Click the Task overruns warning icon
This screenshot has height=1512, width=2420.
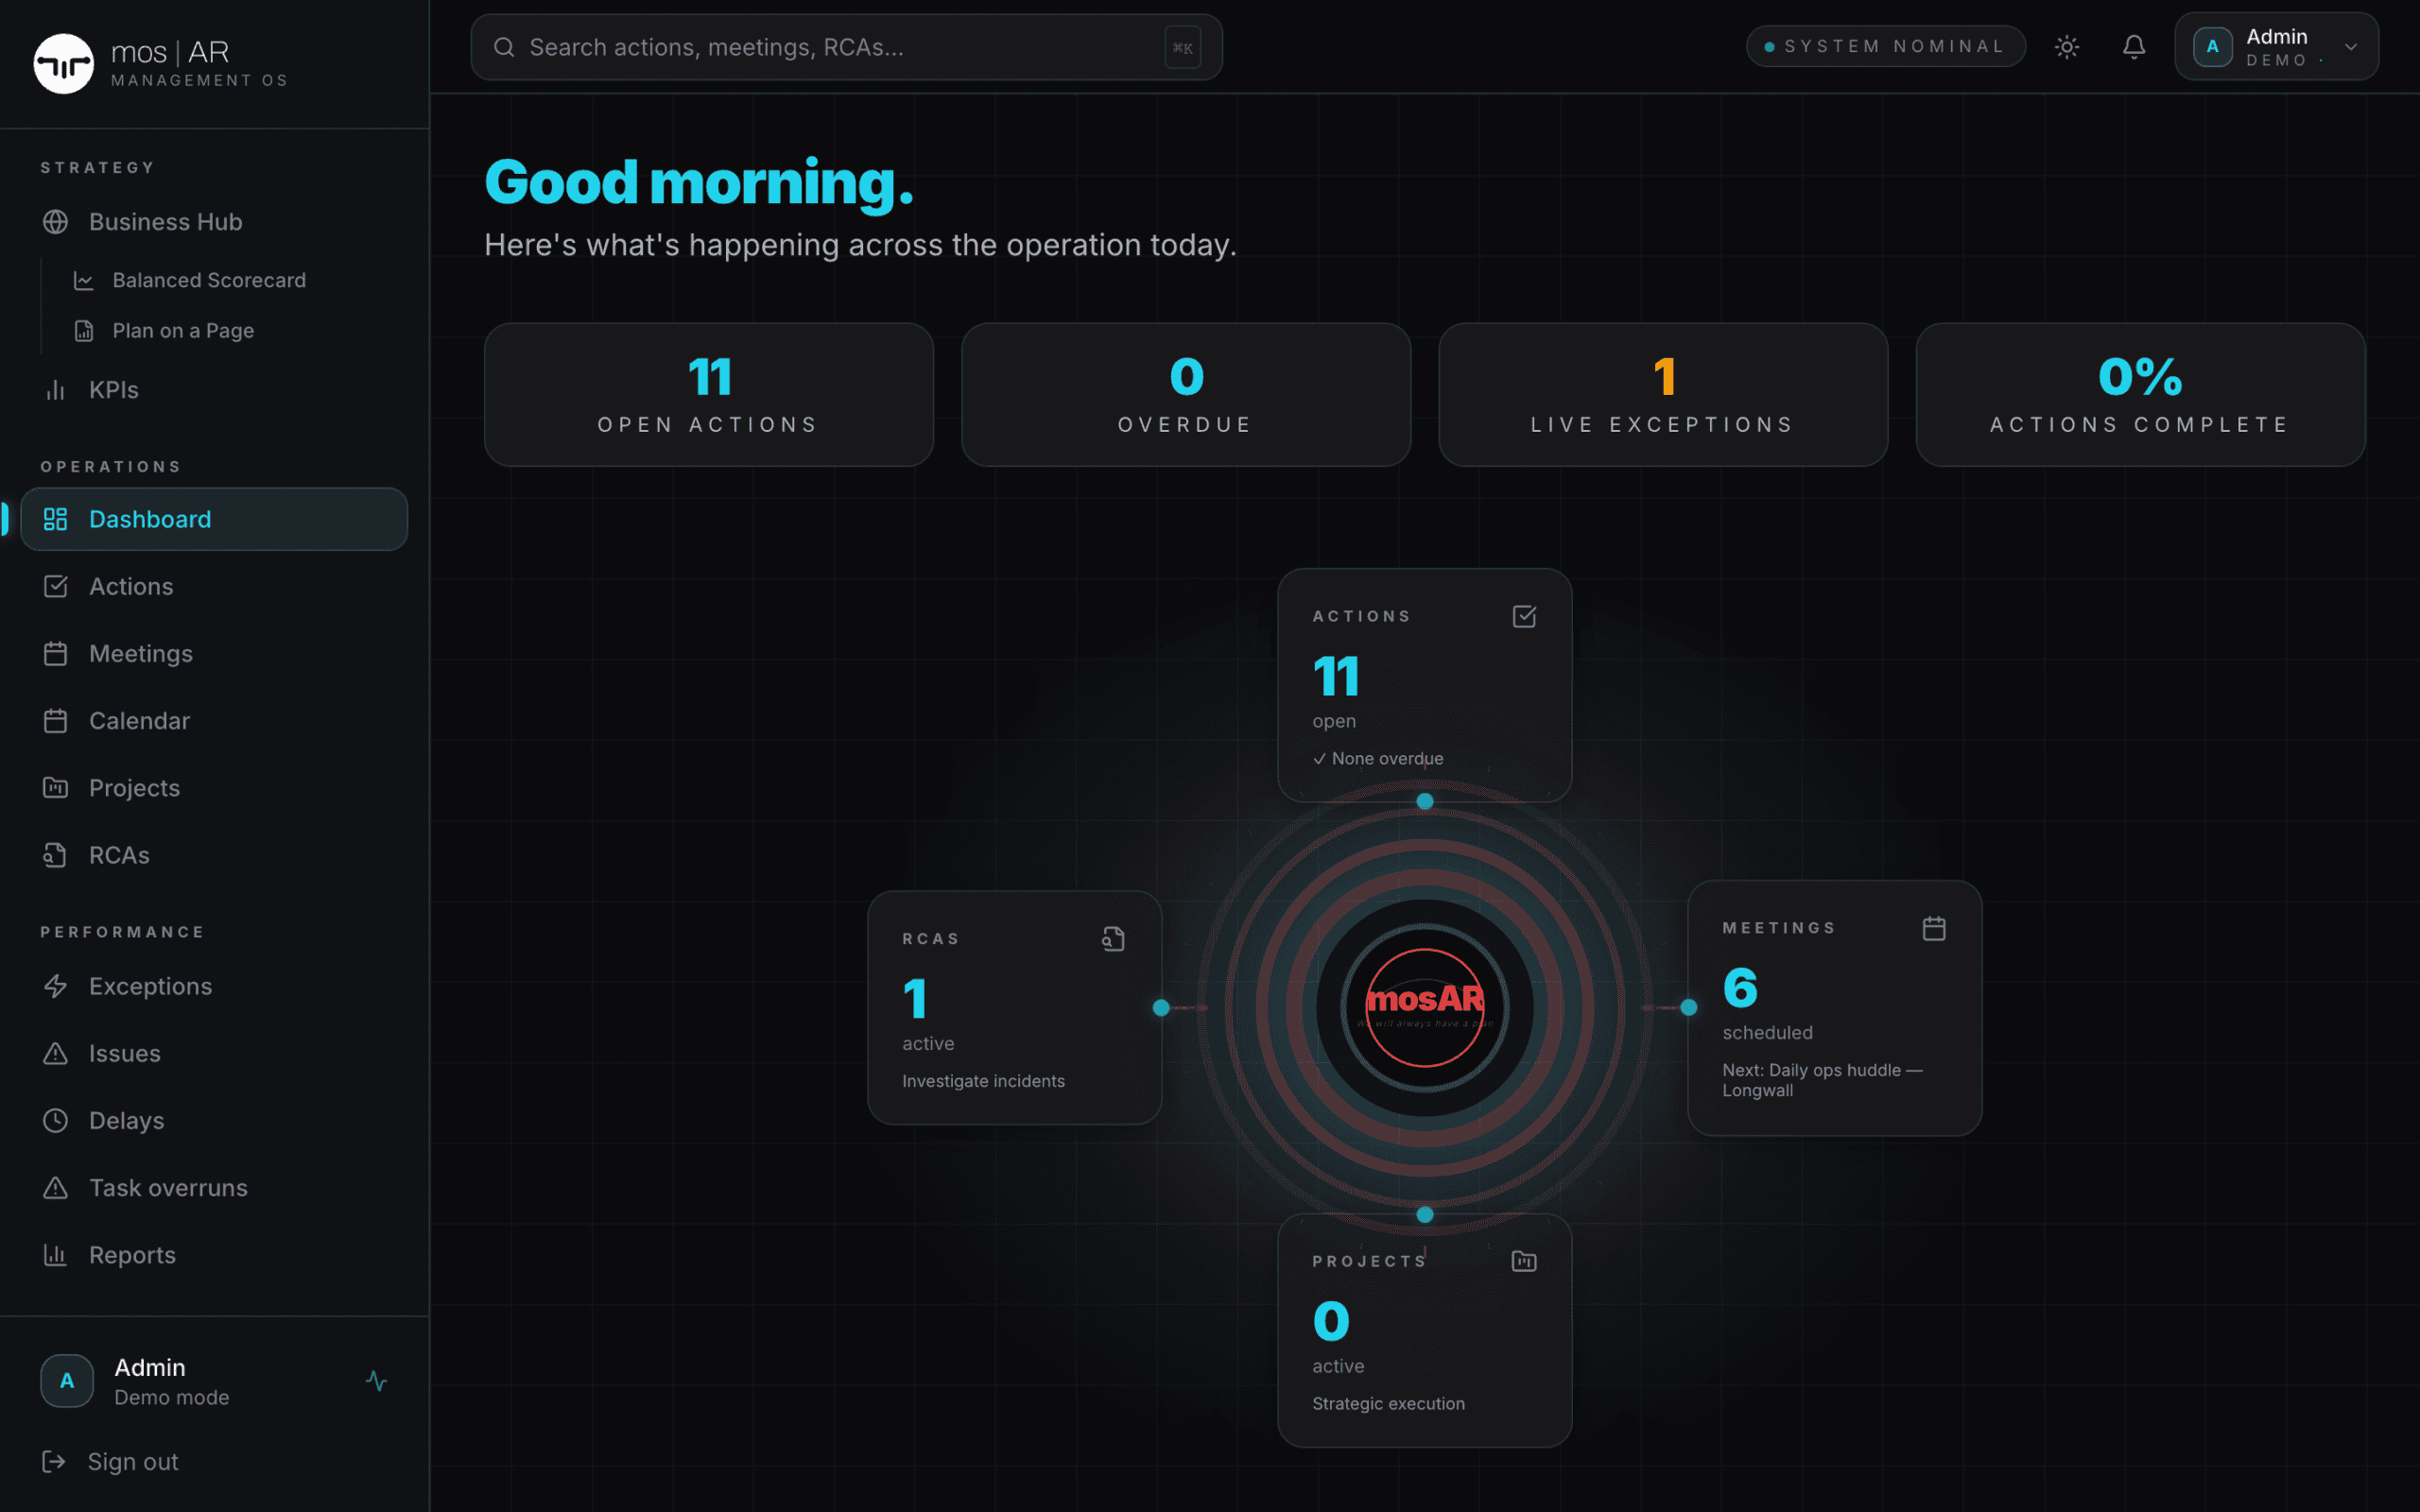click(56, 1188)
